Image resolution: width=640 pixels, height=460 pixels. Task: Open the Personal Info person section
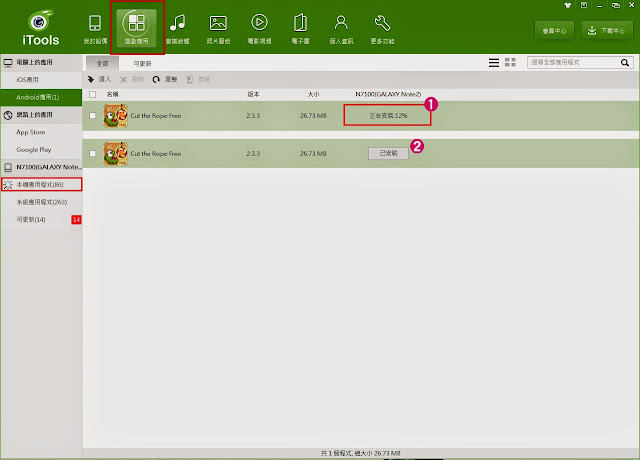tap(341, 29)
